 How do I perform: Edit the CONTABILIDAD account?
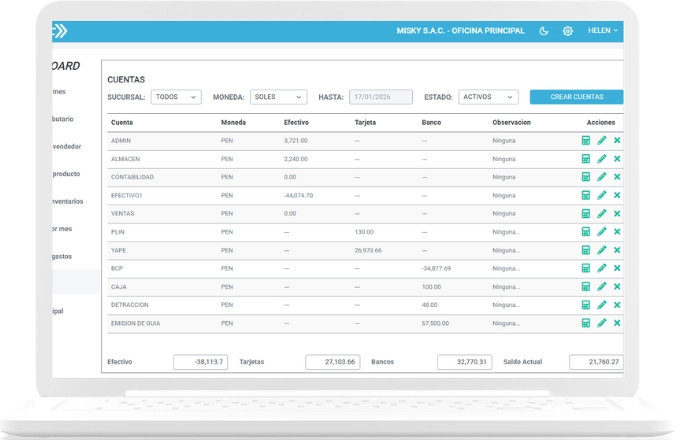[x=601, y=177]
